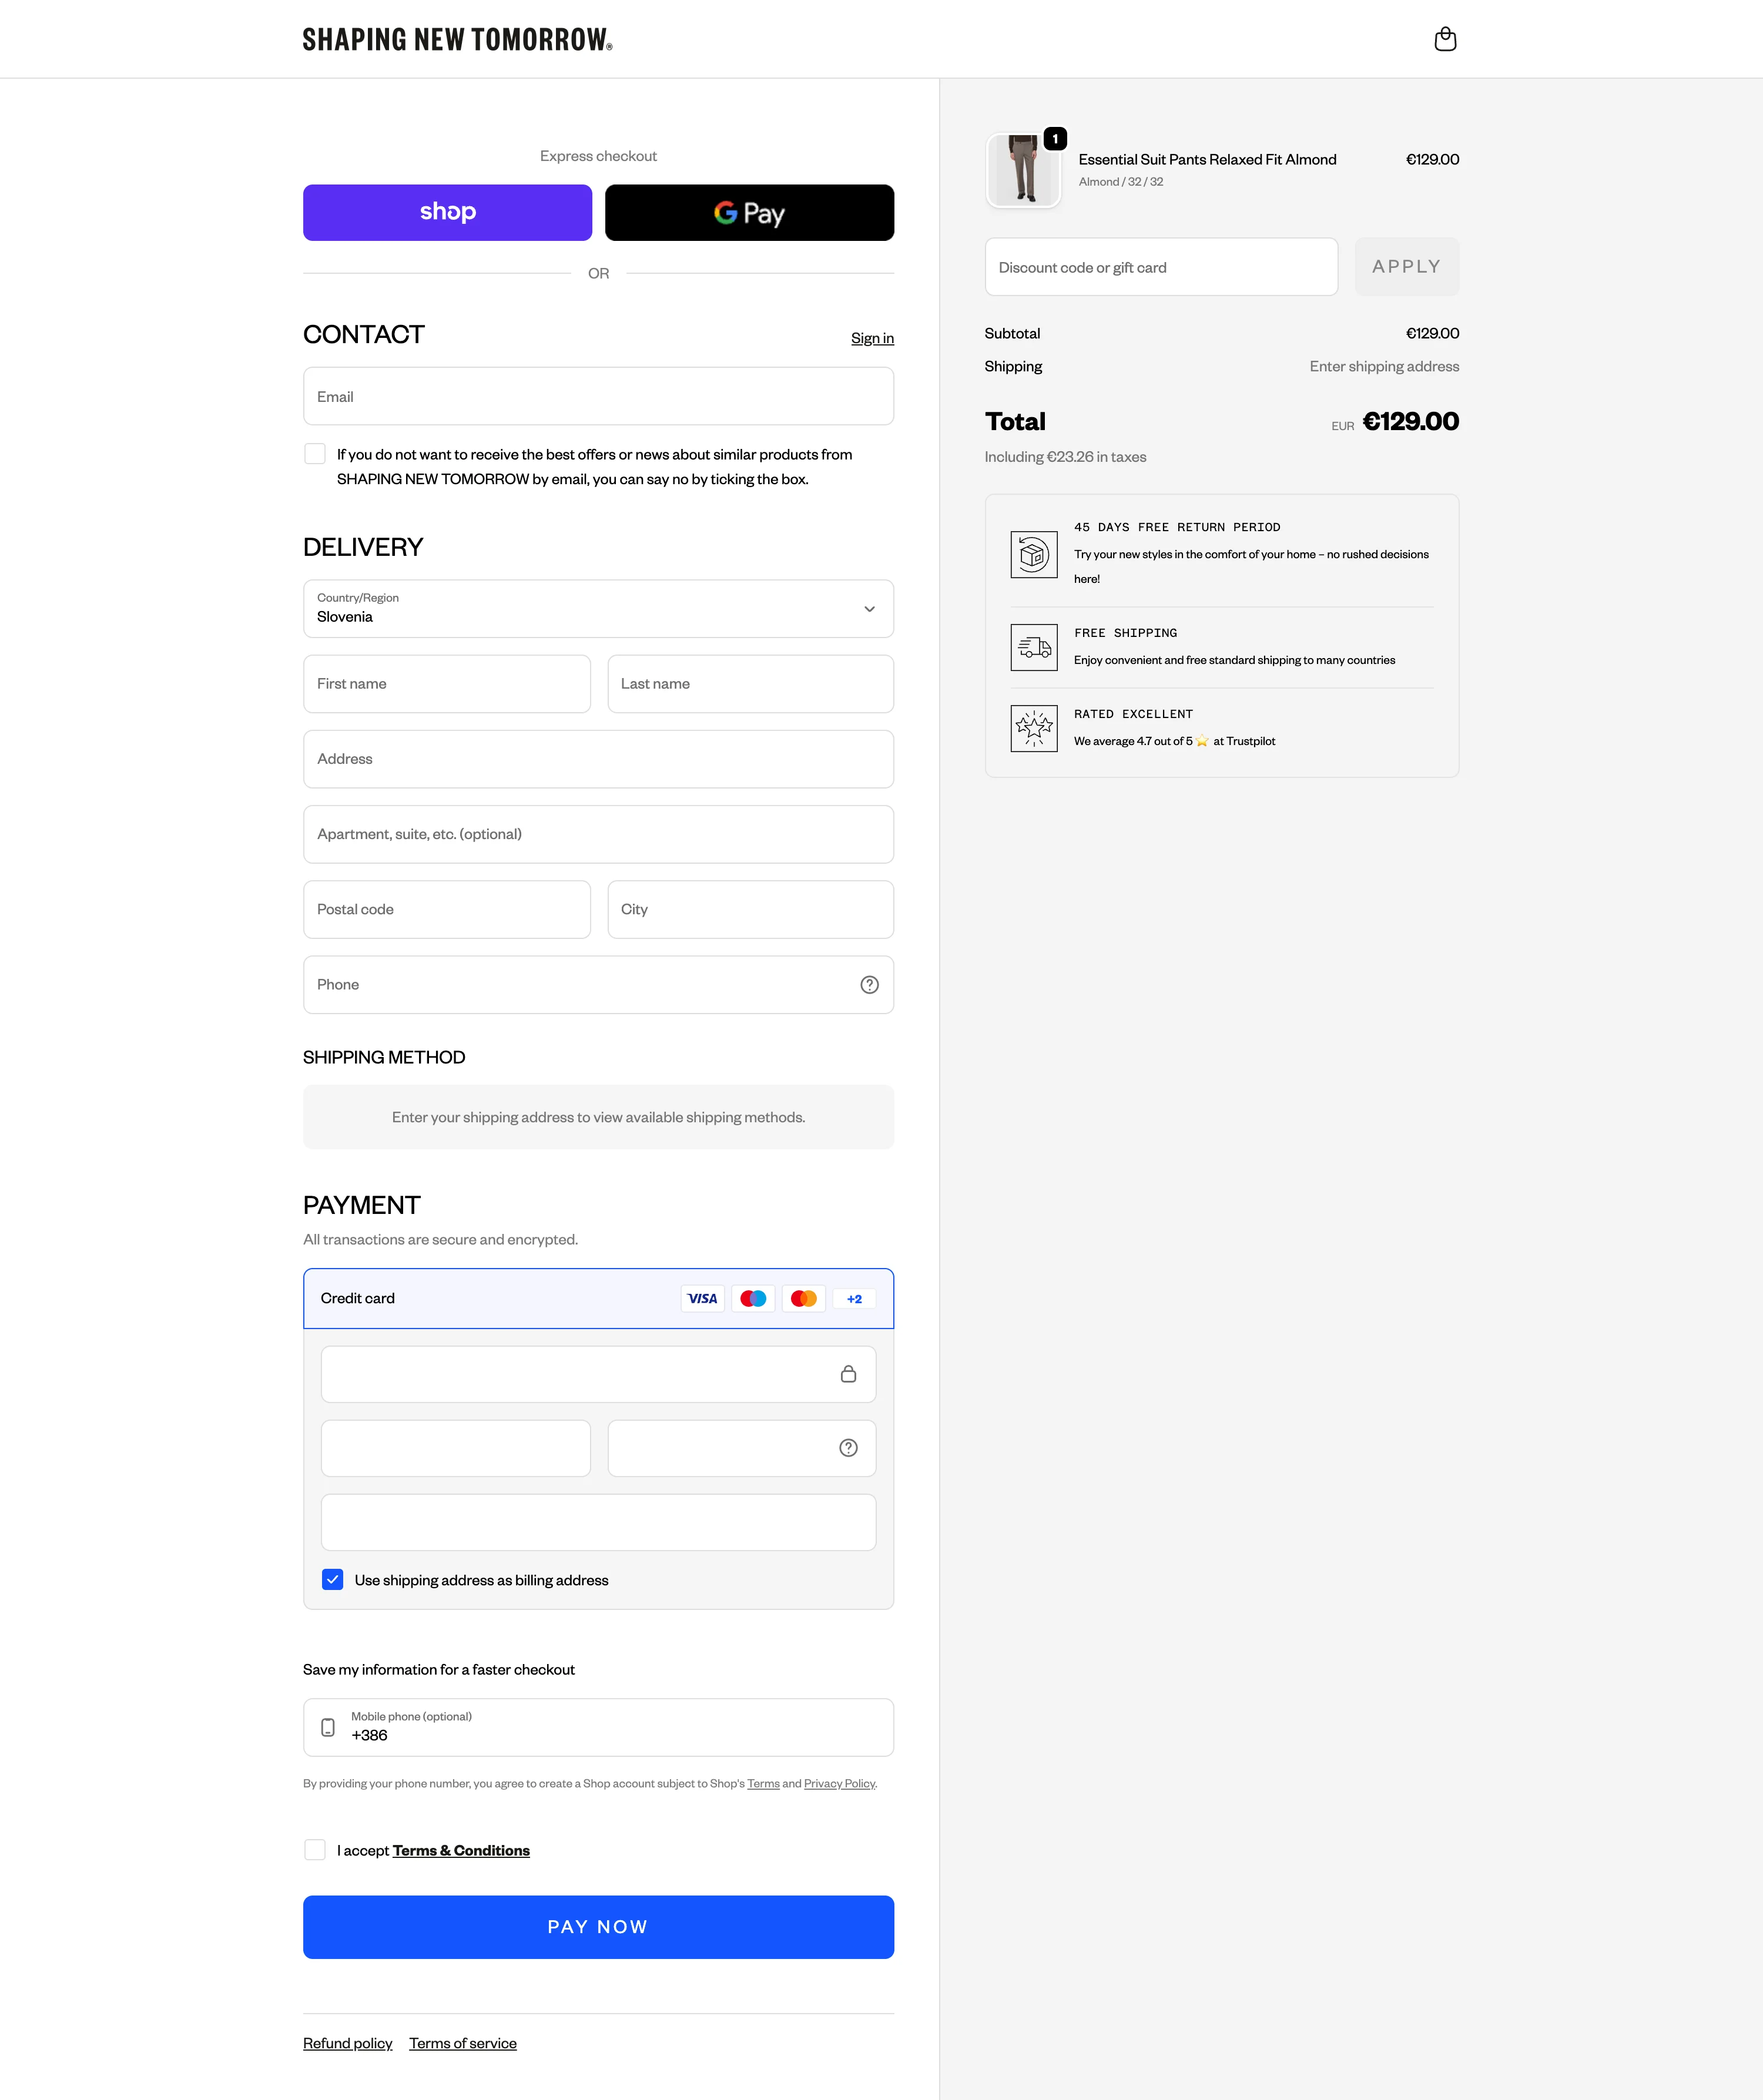Open the Country/Region dropdown
The height and width of the screenshot is (2100, 1763).
tap(598, 609)
